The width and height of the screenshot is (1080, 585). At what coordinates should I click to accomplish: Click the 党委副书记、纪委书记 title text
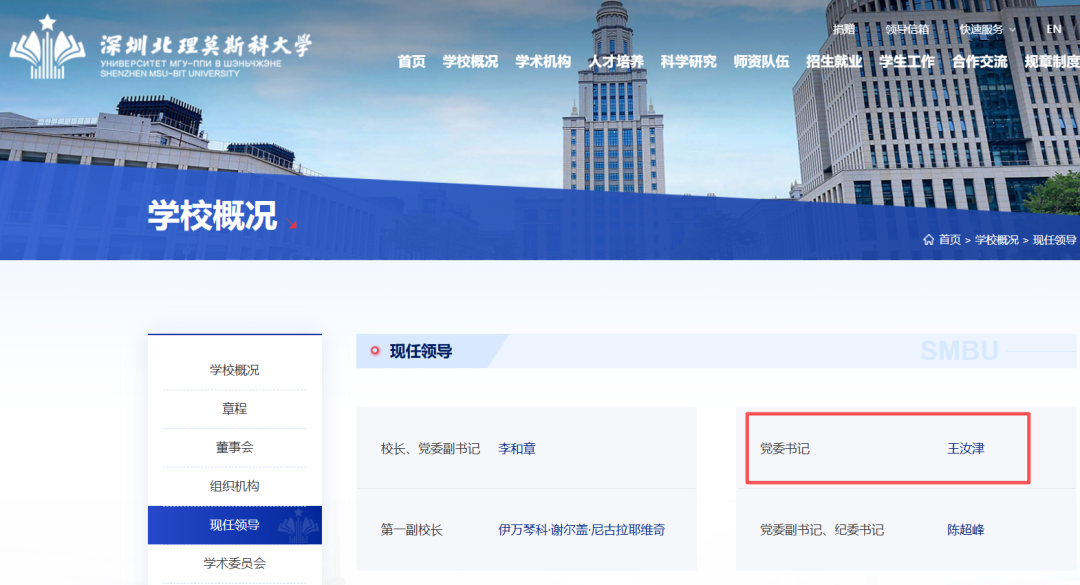(822, 530)
